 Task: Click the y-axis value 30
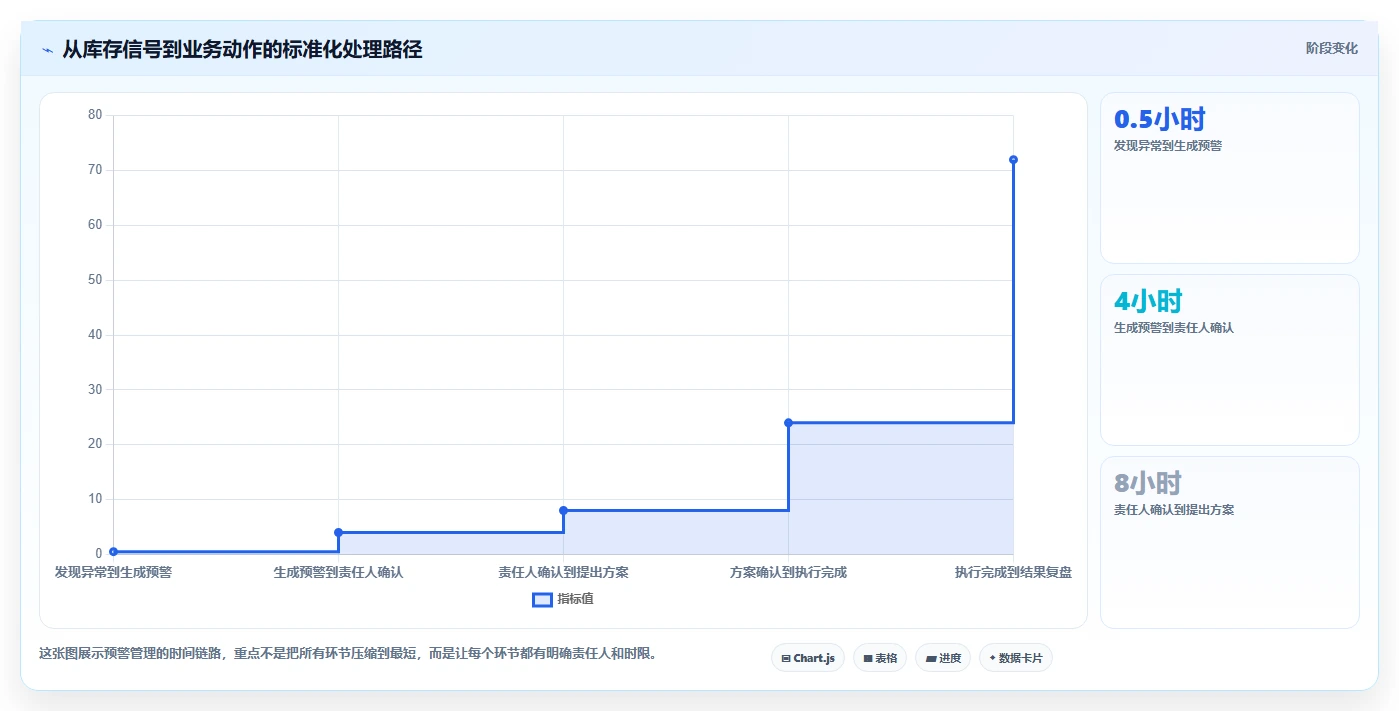96,389
